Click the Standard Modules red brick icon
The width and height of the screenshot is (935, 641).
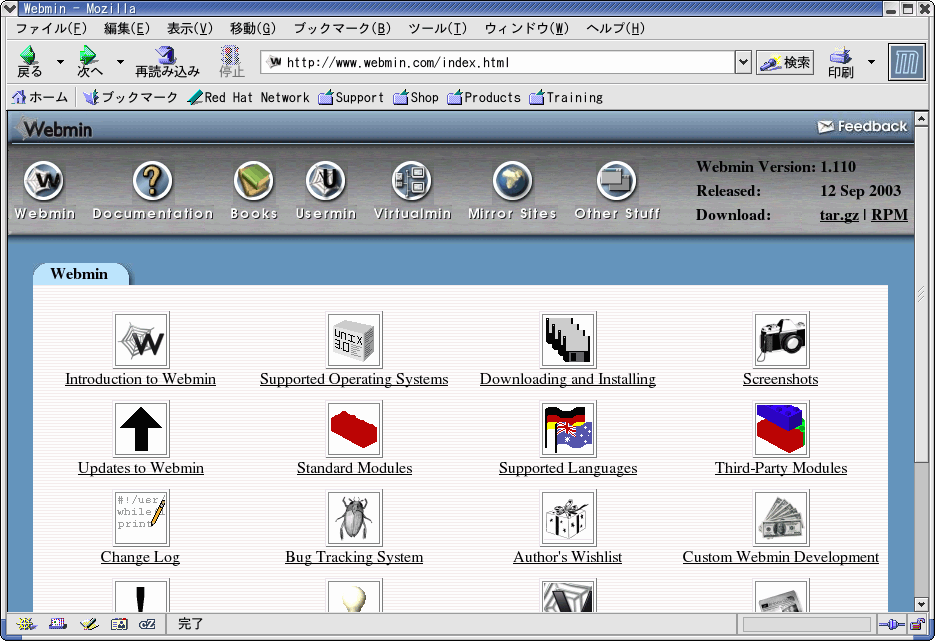point(355,429)
